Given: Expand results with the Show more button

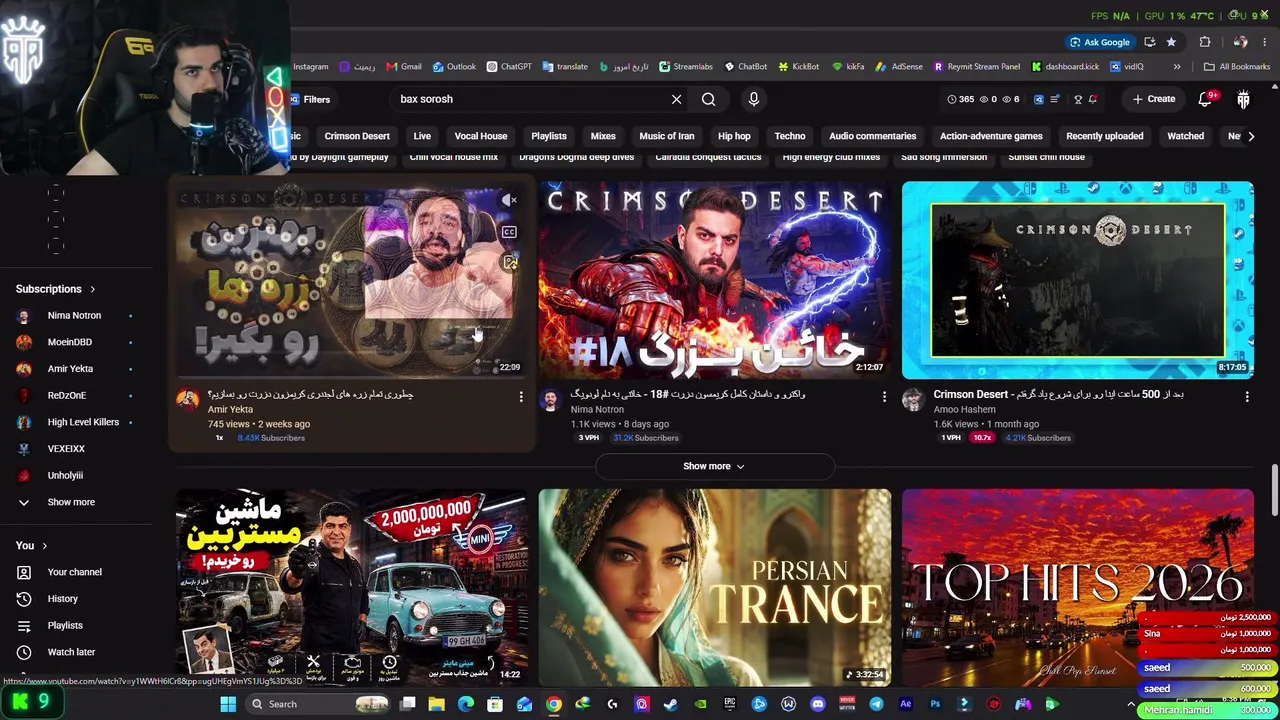Looking at the screenshot, I should pyautogui.click(x=714, y=466).
